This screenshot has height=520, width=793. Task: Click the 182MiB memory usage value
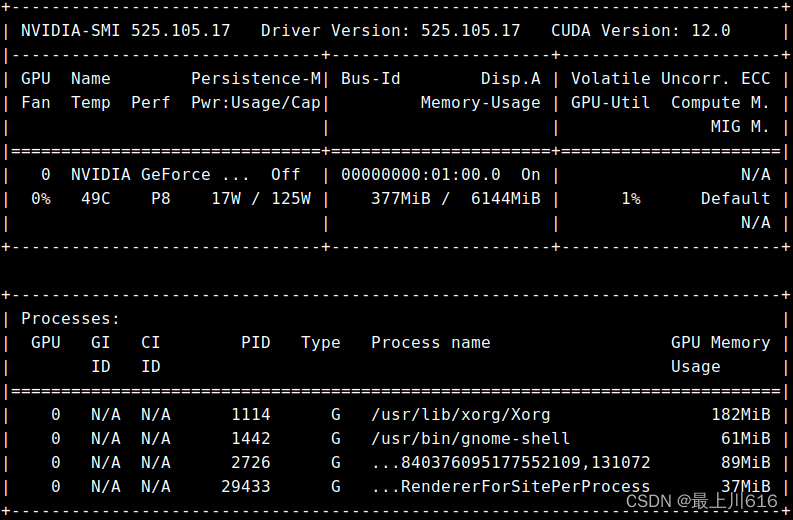tap(740, 415)
